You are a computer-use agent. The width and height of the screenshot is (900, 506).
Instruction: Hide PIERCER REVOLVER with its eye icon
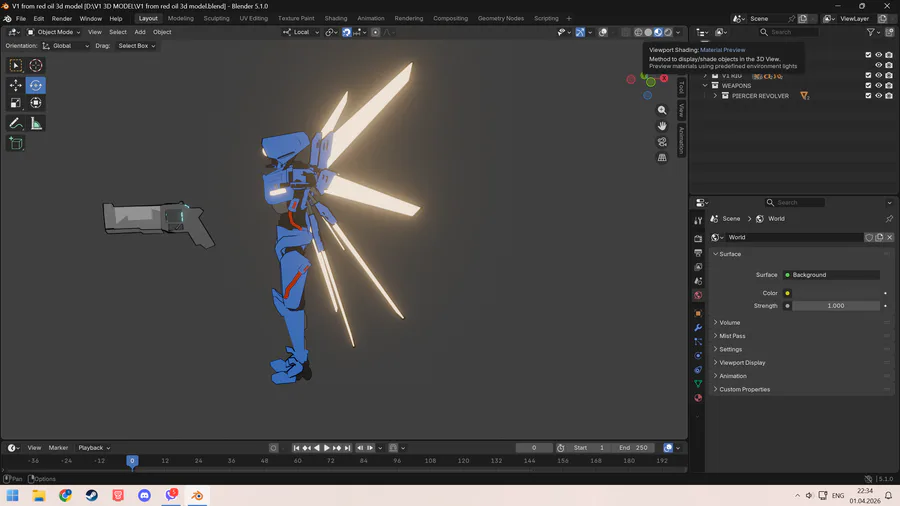[879, 96]
